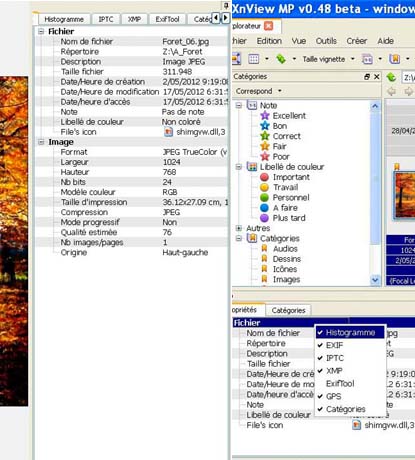Open the Vue menu
This screenshot has height=460, width=415.
[299, 41]
